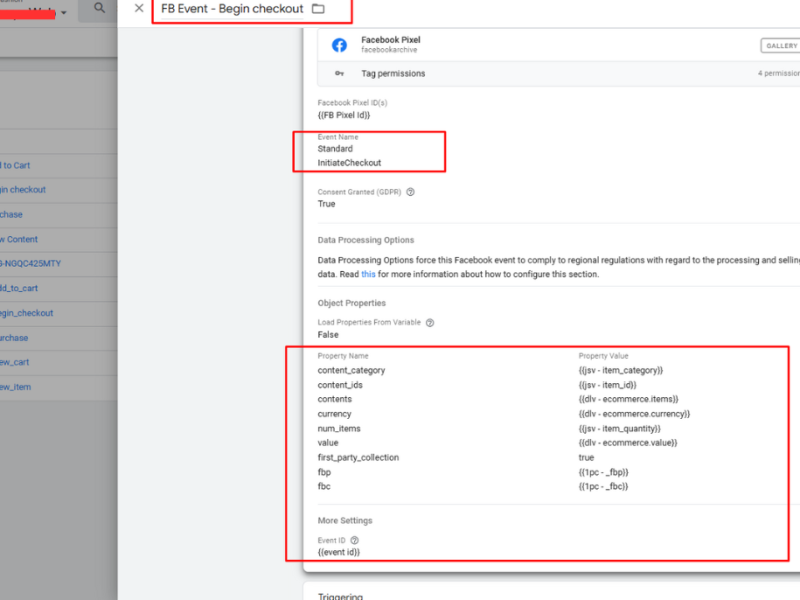Image resolution: width=800 pixels, height=600 pixels.
Task: Click the Tag permissions key icon
Action: click(339, 73)
